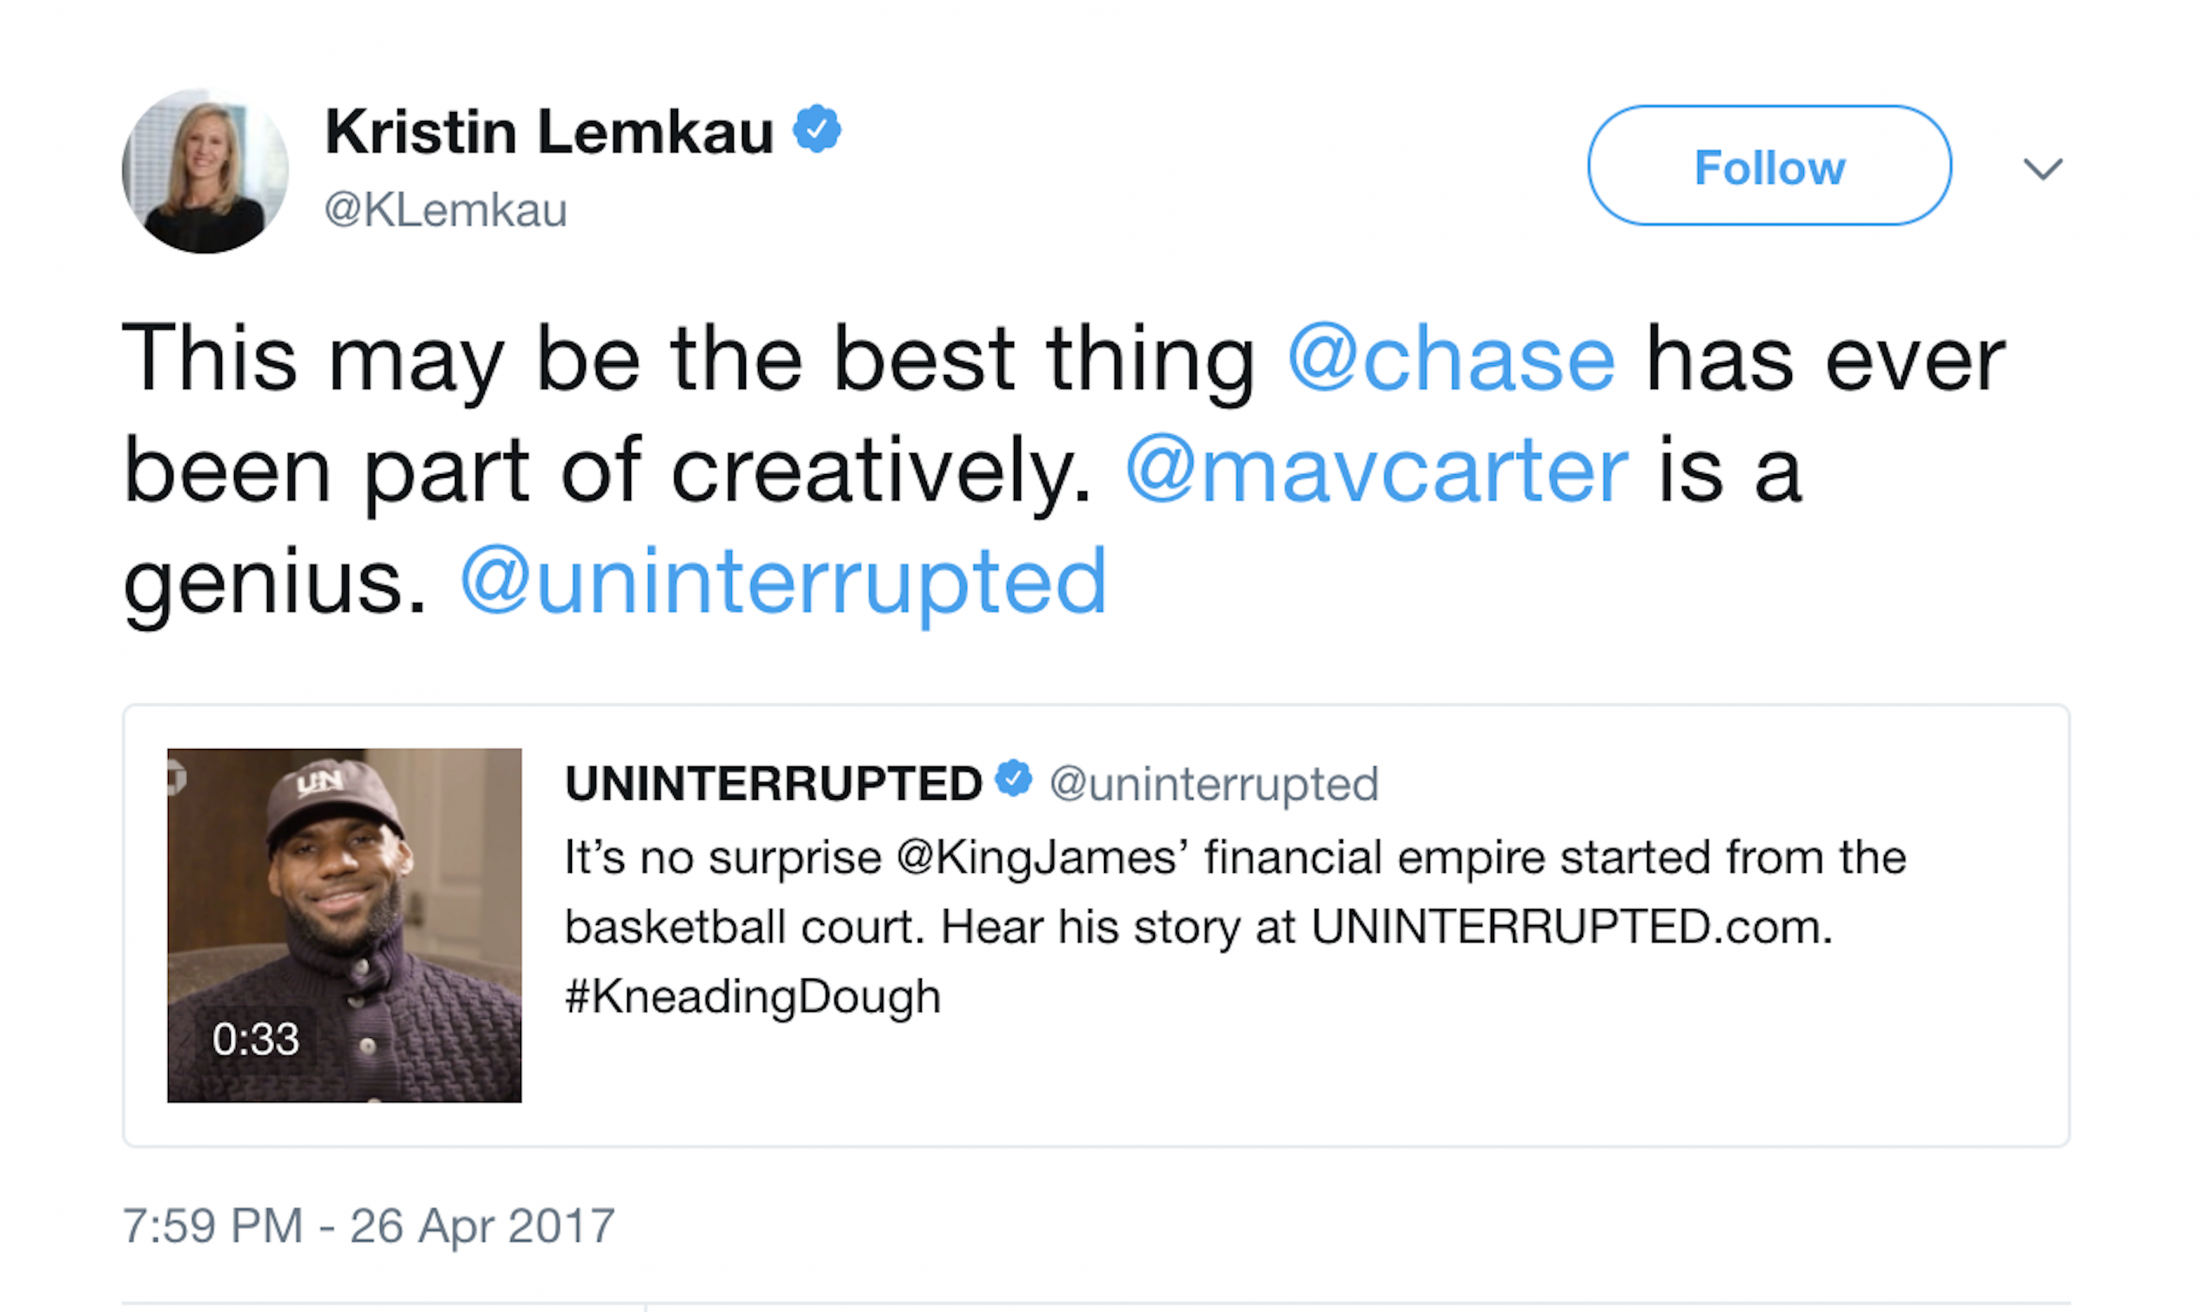Click the 7:59 PM tweet timestamp
Screen dimensions: 2200x1312
tap(368, 1226)
